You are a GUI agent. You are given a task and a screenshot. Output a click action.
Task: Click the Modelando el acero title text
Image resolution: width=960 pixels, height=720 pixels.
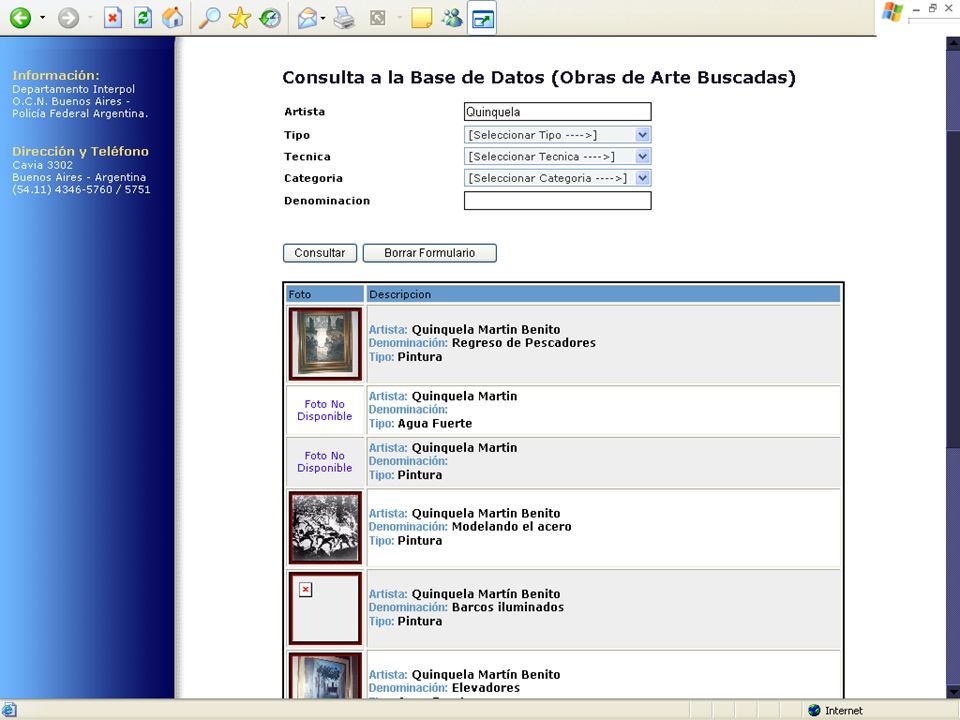pos(511,527)
